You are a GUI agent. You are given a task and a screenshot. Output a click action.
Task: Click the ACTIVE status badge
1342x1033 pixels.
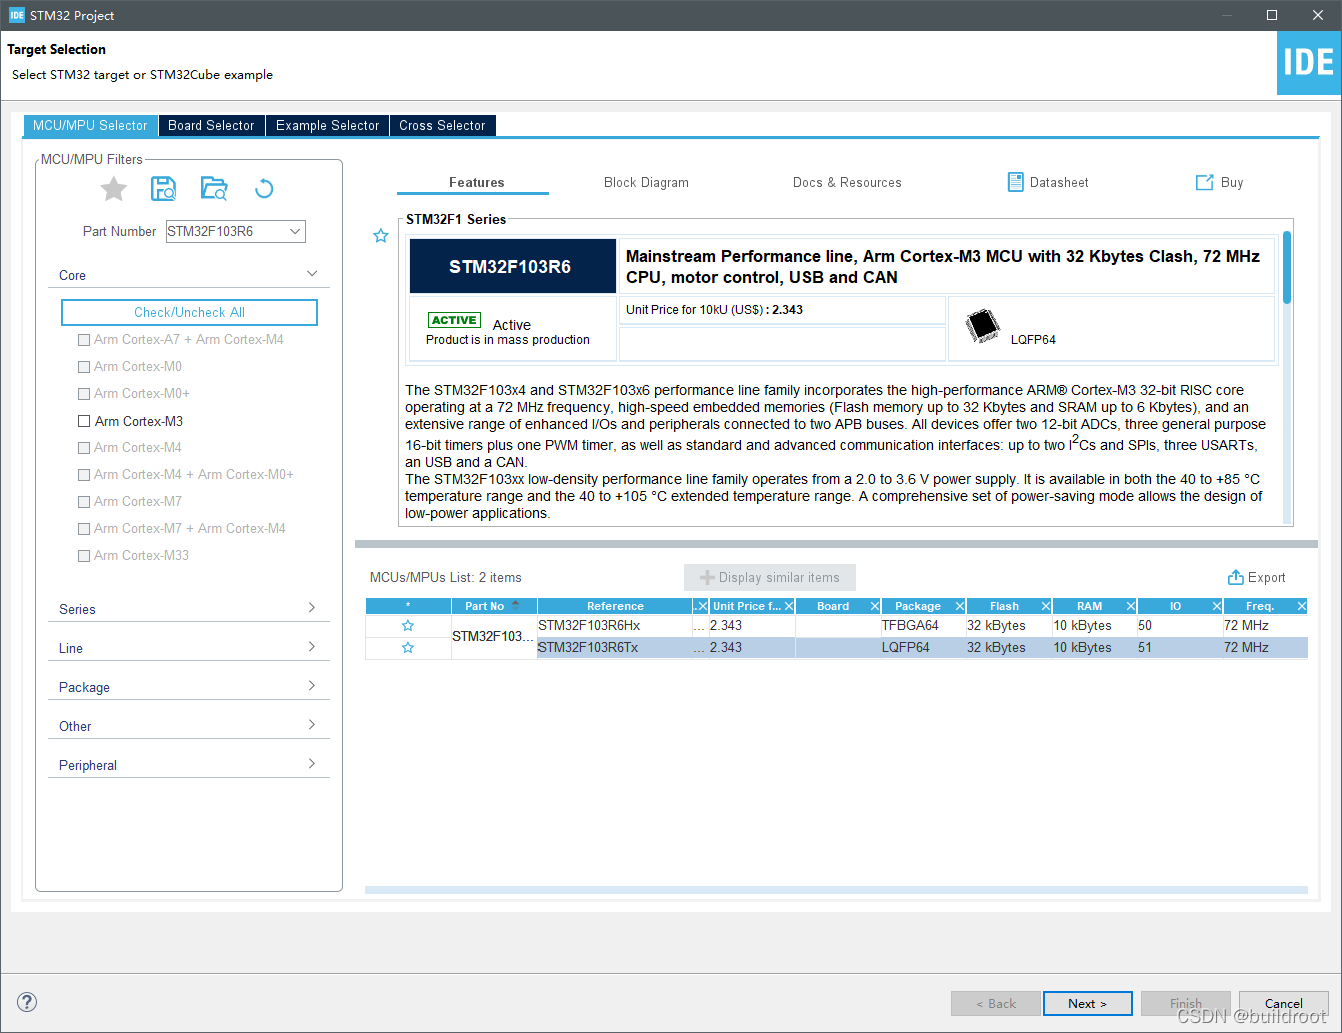tap(454, 320)
